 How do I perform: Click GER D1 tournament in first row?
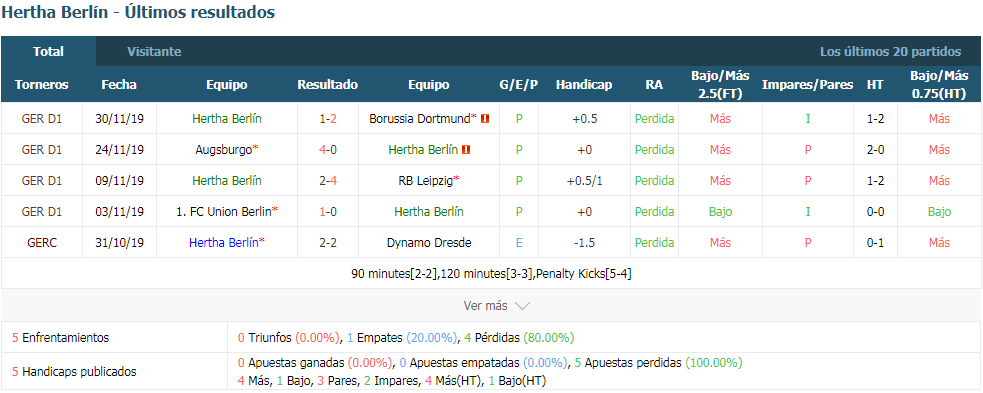[x=42, y=118]
